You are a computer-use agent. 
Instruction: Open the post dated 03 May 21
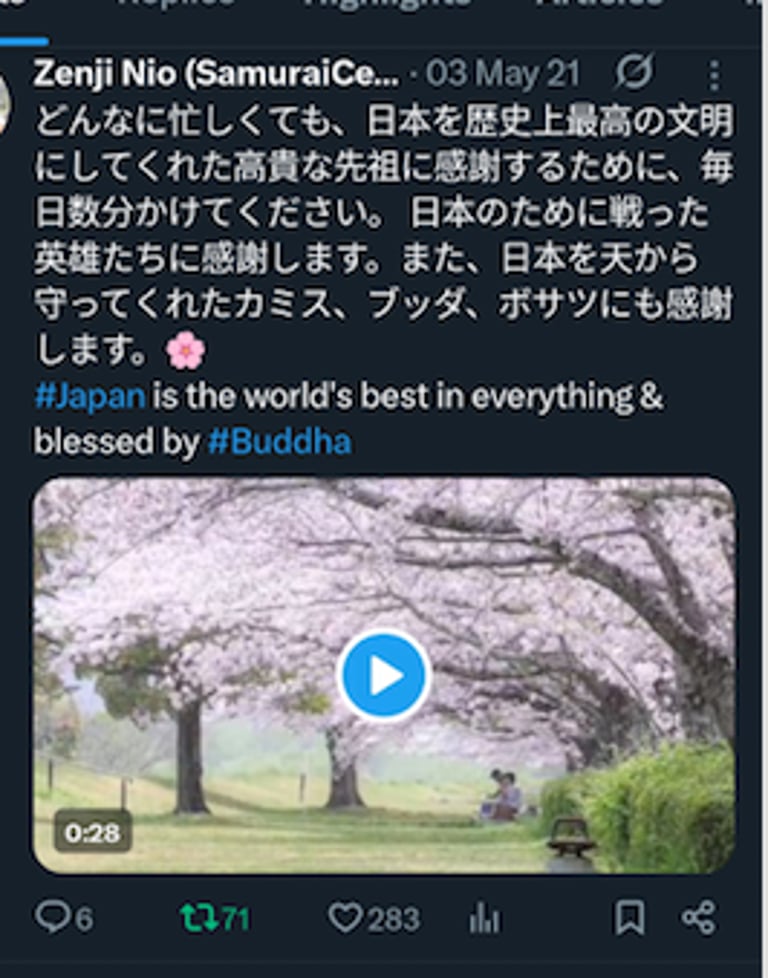click(x=503, y=74)
